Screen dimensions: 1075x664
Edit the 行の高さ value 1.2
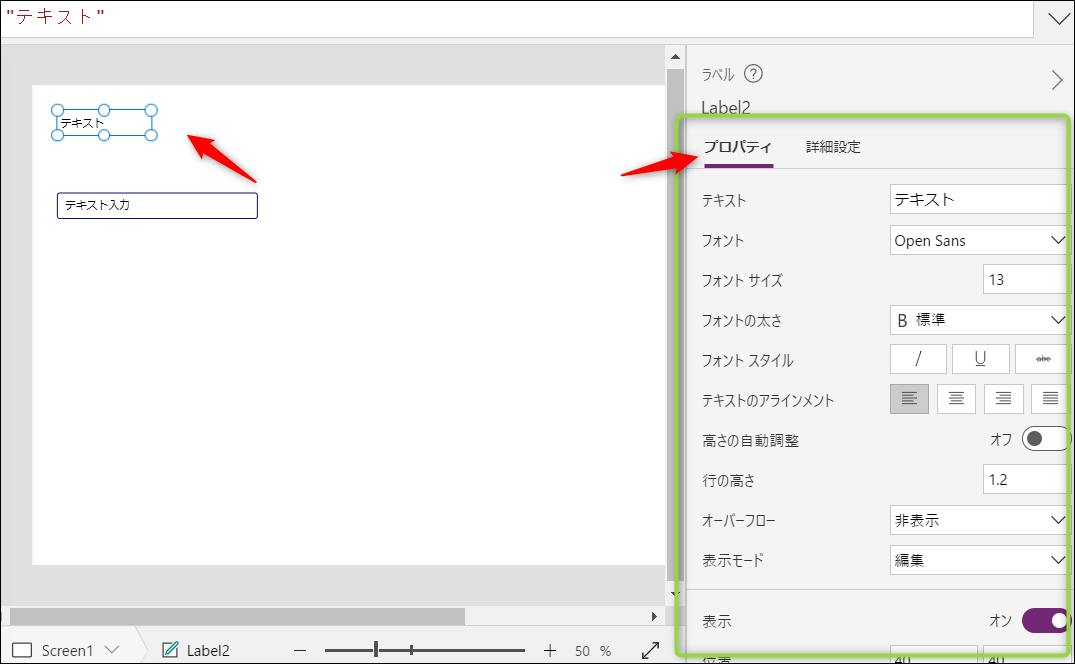1026,480
